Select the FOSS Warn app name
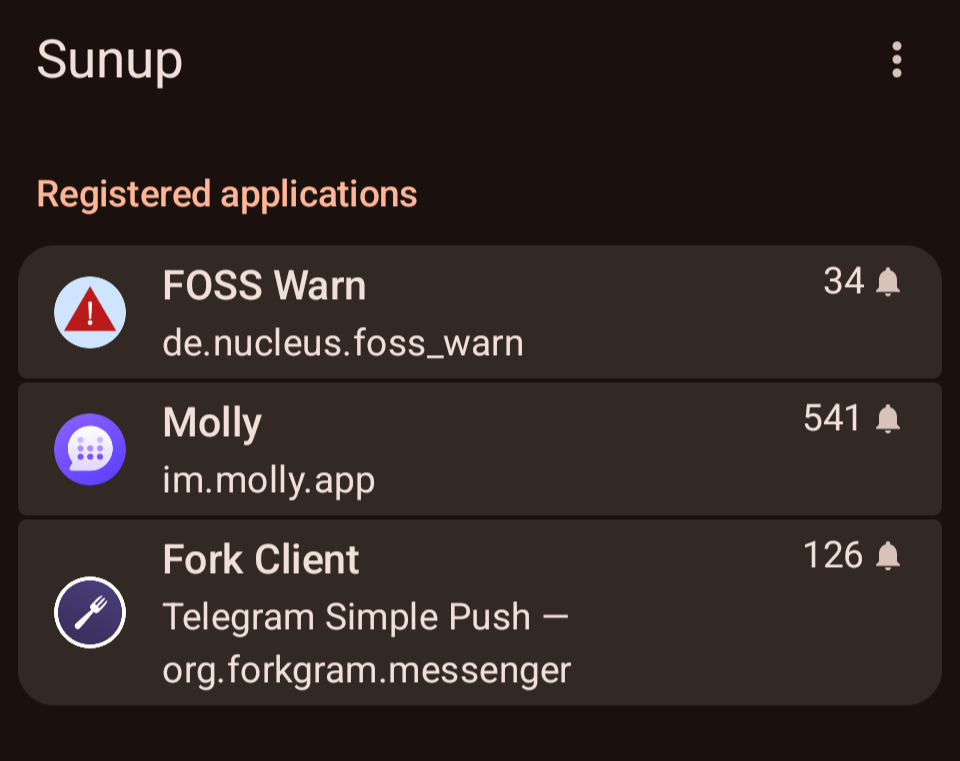 click(264, 286)
